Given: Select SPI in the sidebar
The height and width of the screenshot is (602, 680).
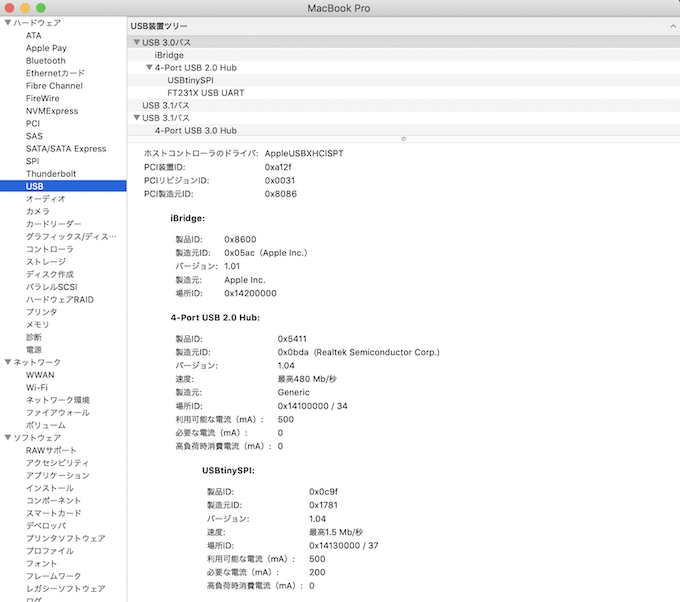Looking at the screenshot, I should [x=33, y=161].
